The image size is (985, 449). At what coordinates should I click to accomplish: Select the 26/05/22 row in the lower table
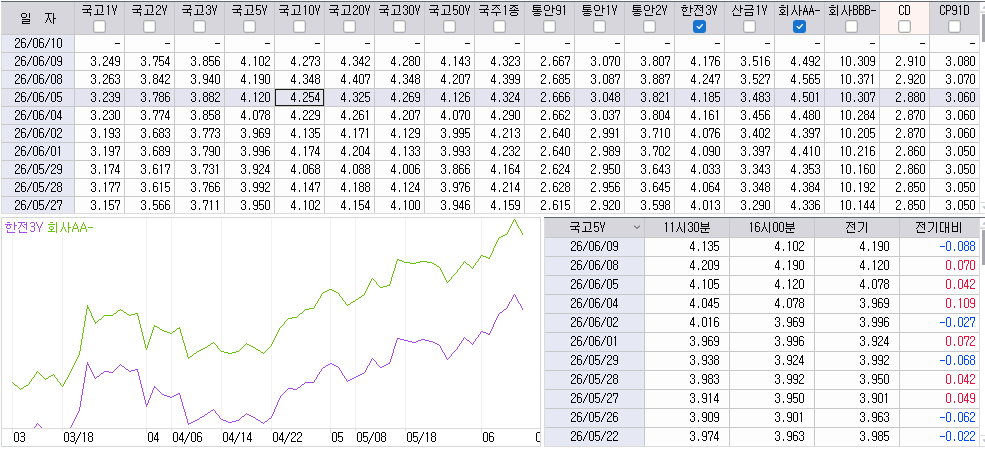594,436
